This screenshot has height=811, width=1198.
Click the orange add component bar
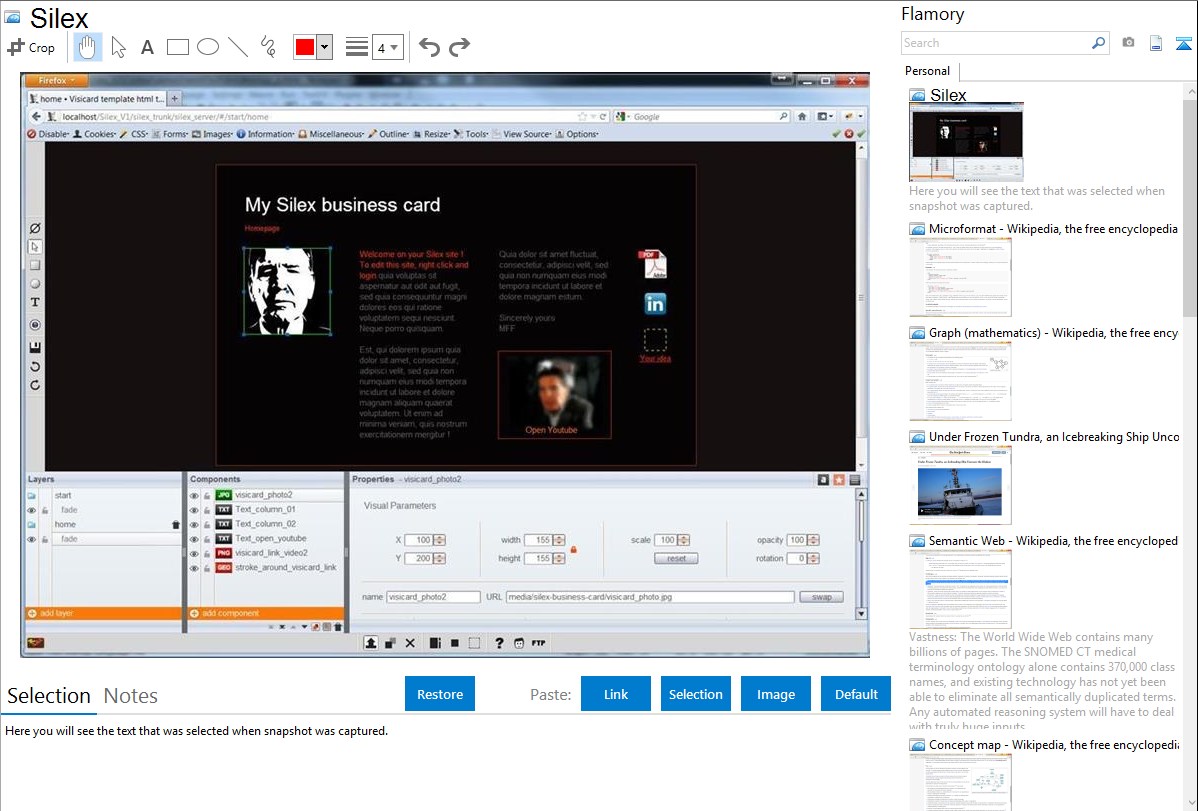click(x=265, y=613)
